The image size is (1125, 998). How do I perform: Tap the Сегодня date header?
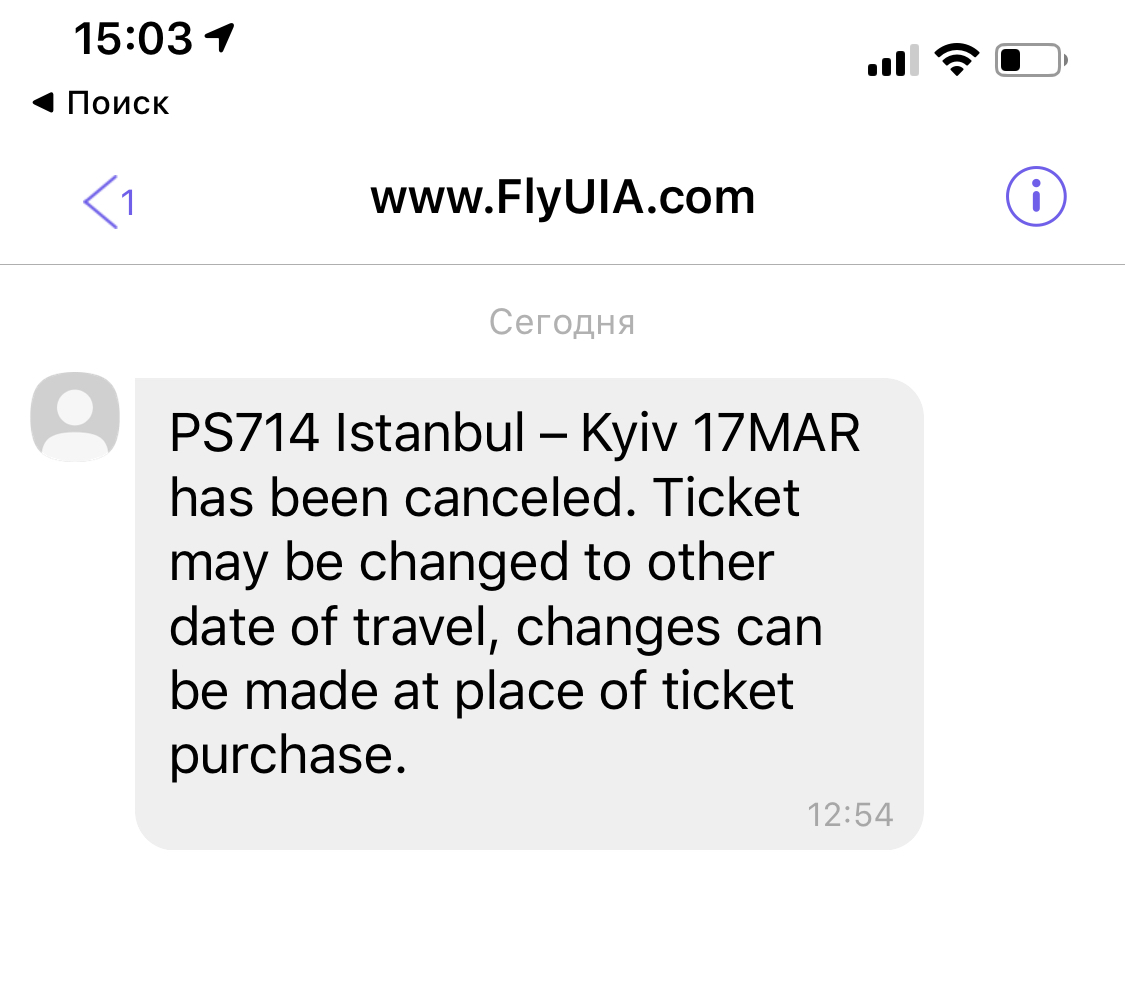tap(562, 322)
